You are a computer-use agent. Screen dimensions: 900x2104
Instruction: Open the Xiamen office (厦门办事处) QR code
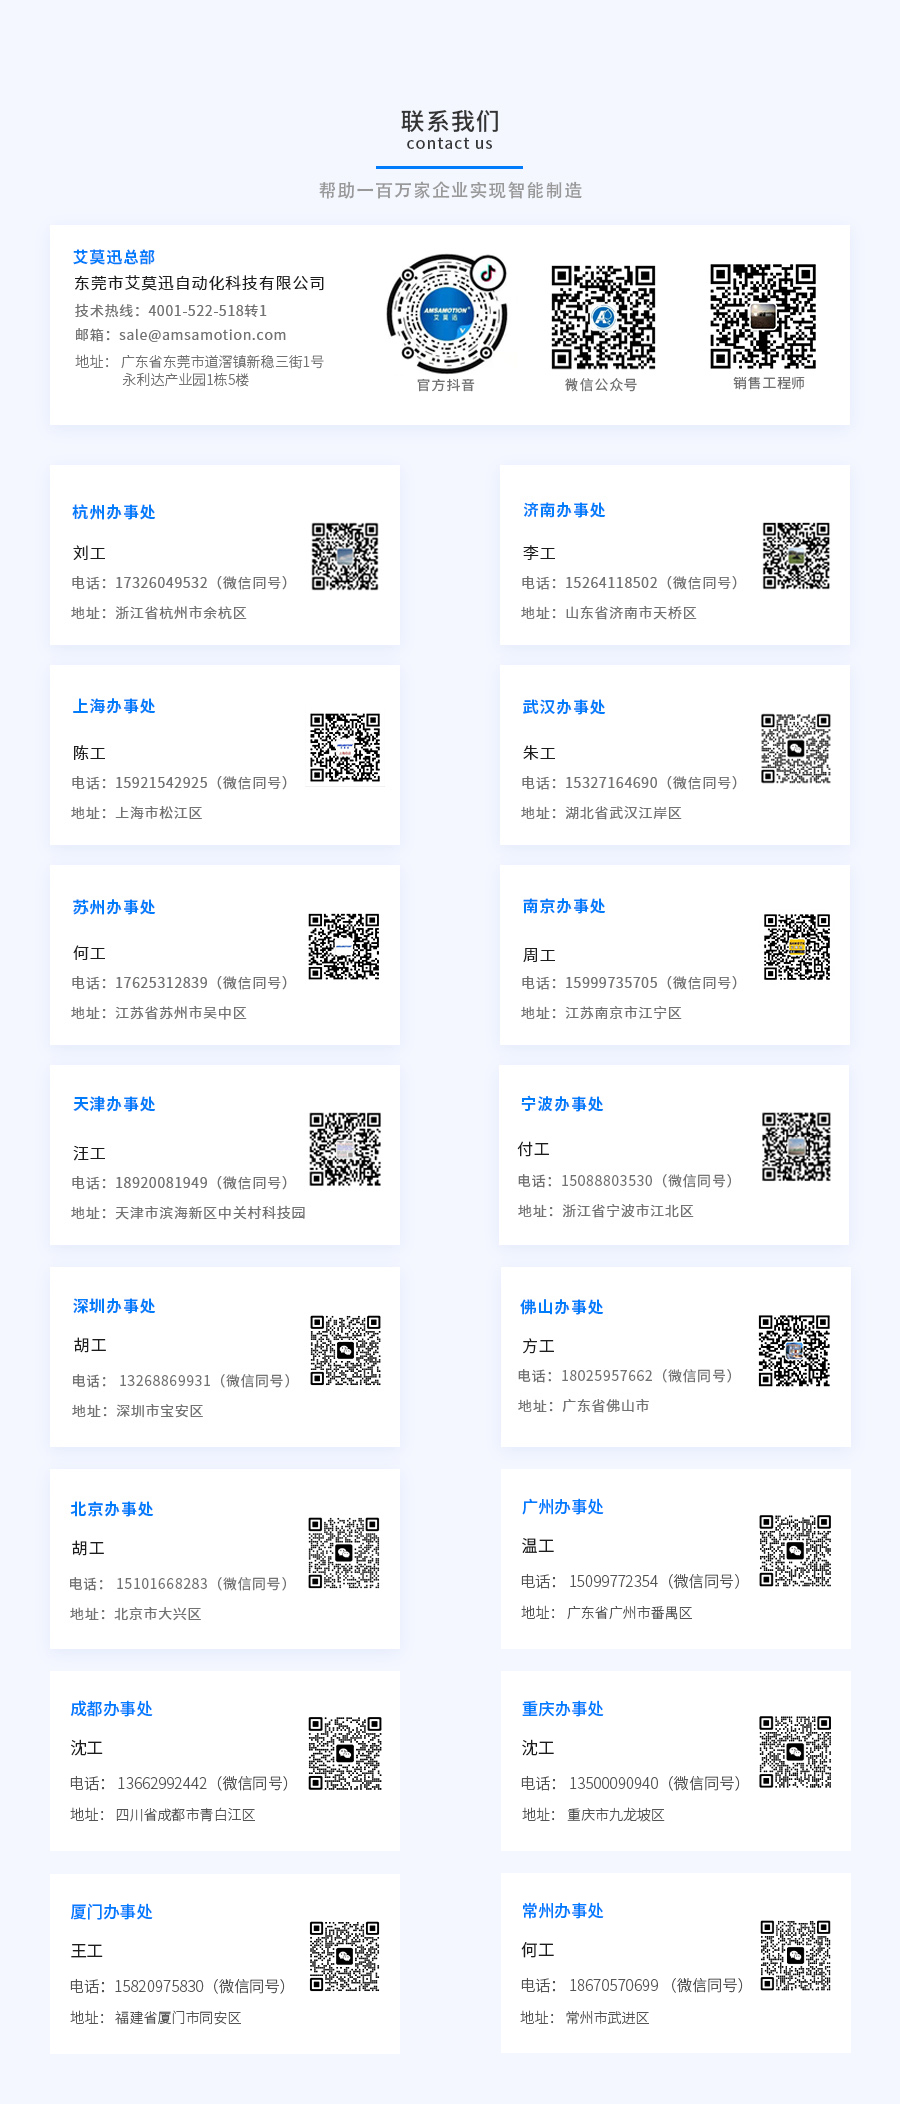pos(345,1956)
